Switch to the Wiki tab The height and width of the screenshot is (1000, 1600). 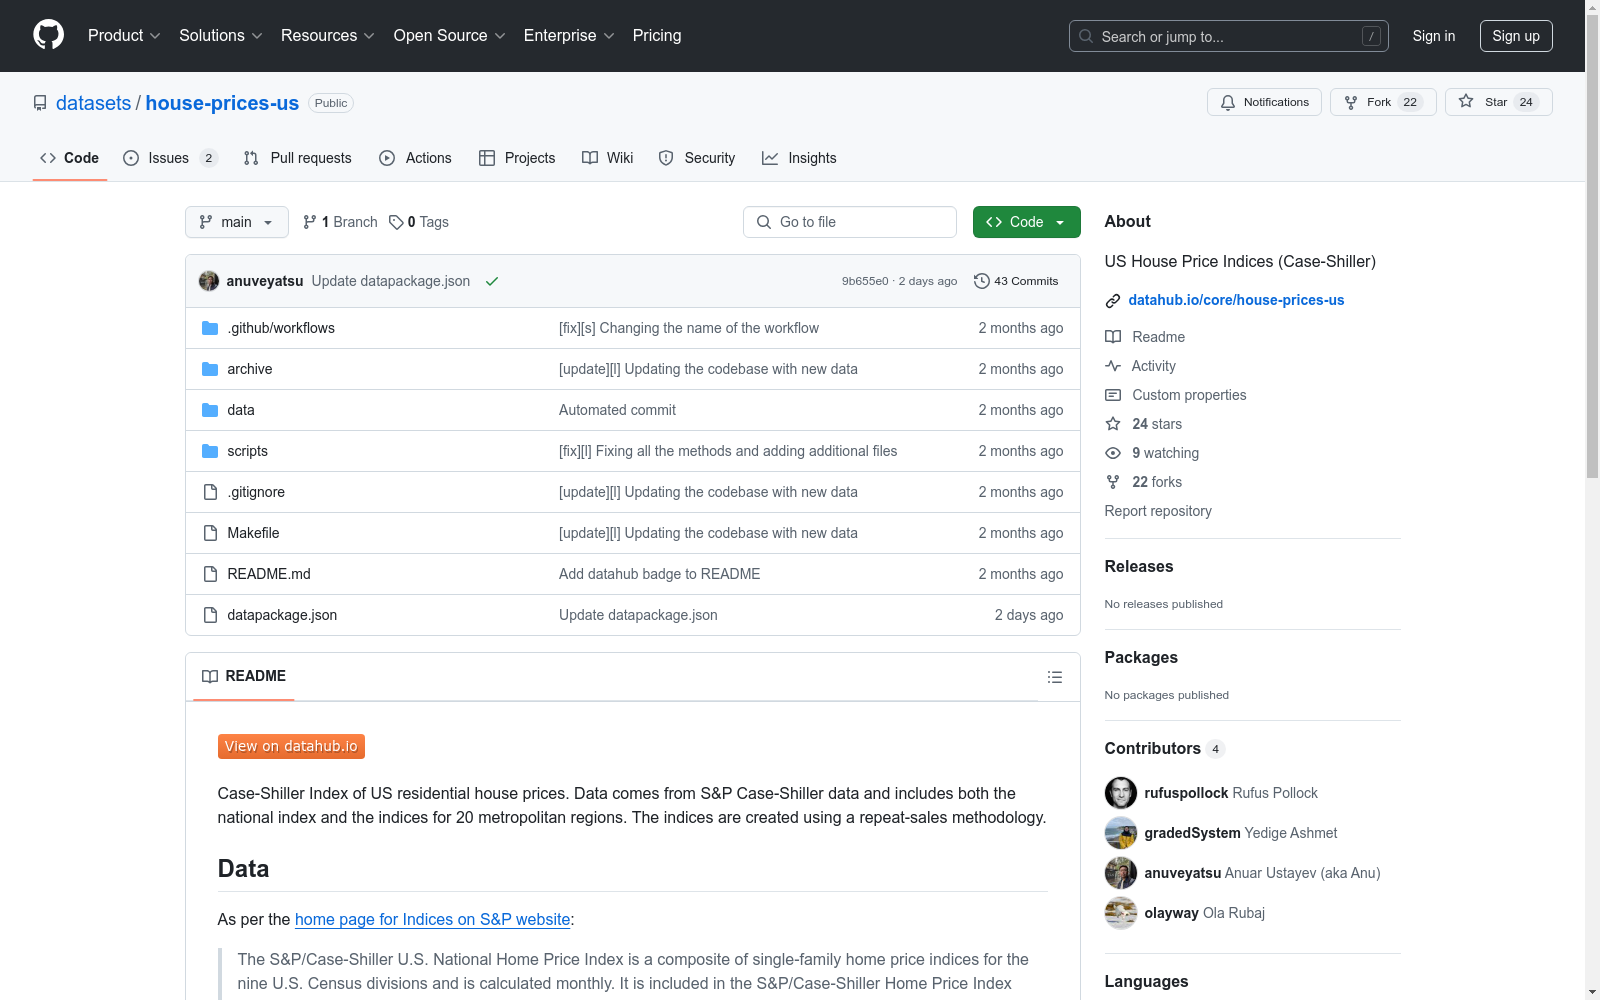pyautogui.click(x=608, y=158)
